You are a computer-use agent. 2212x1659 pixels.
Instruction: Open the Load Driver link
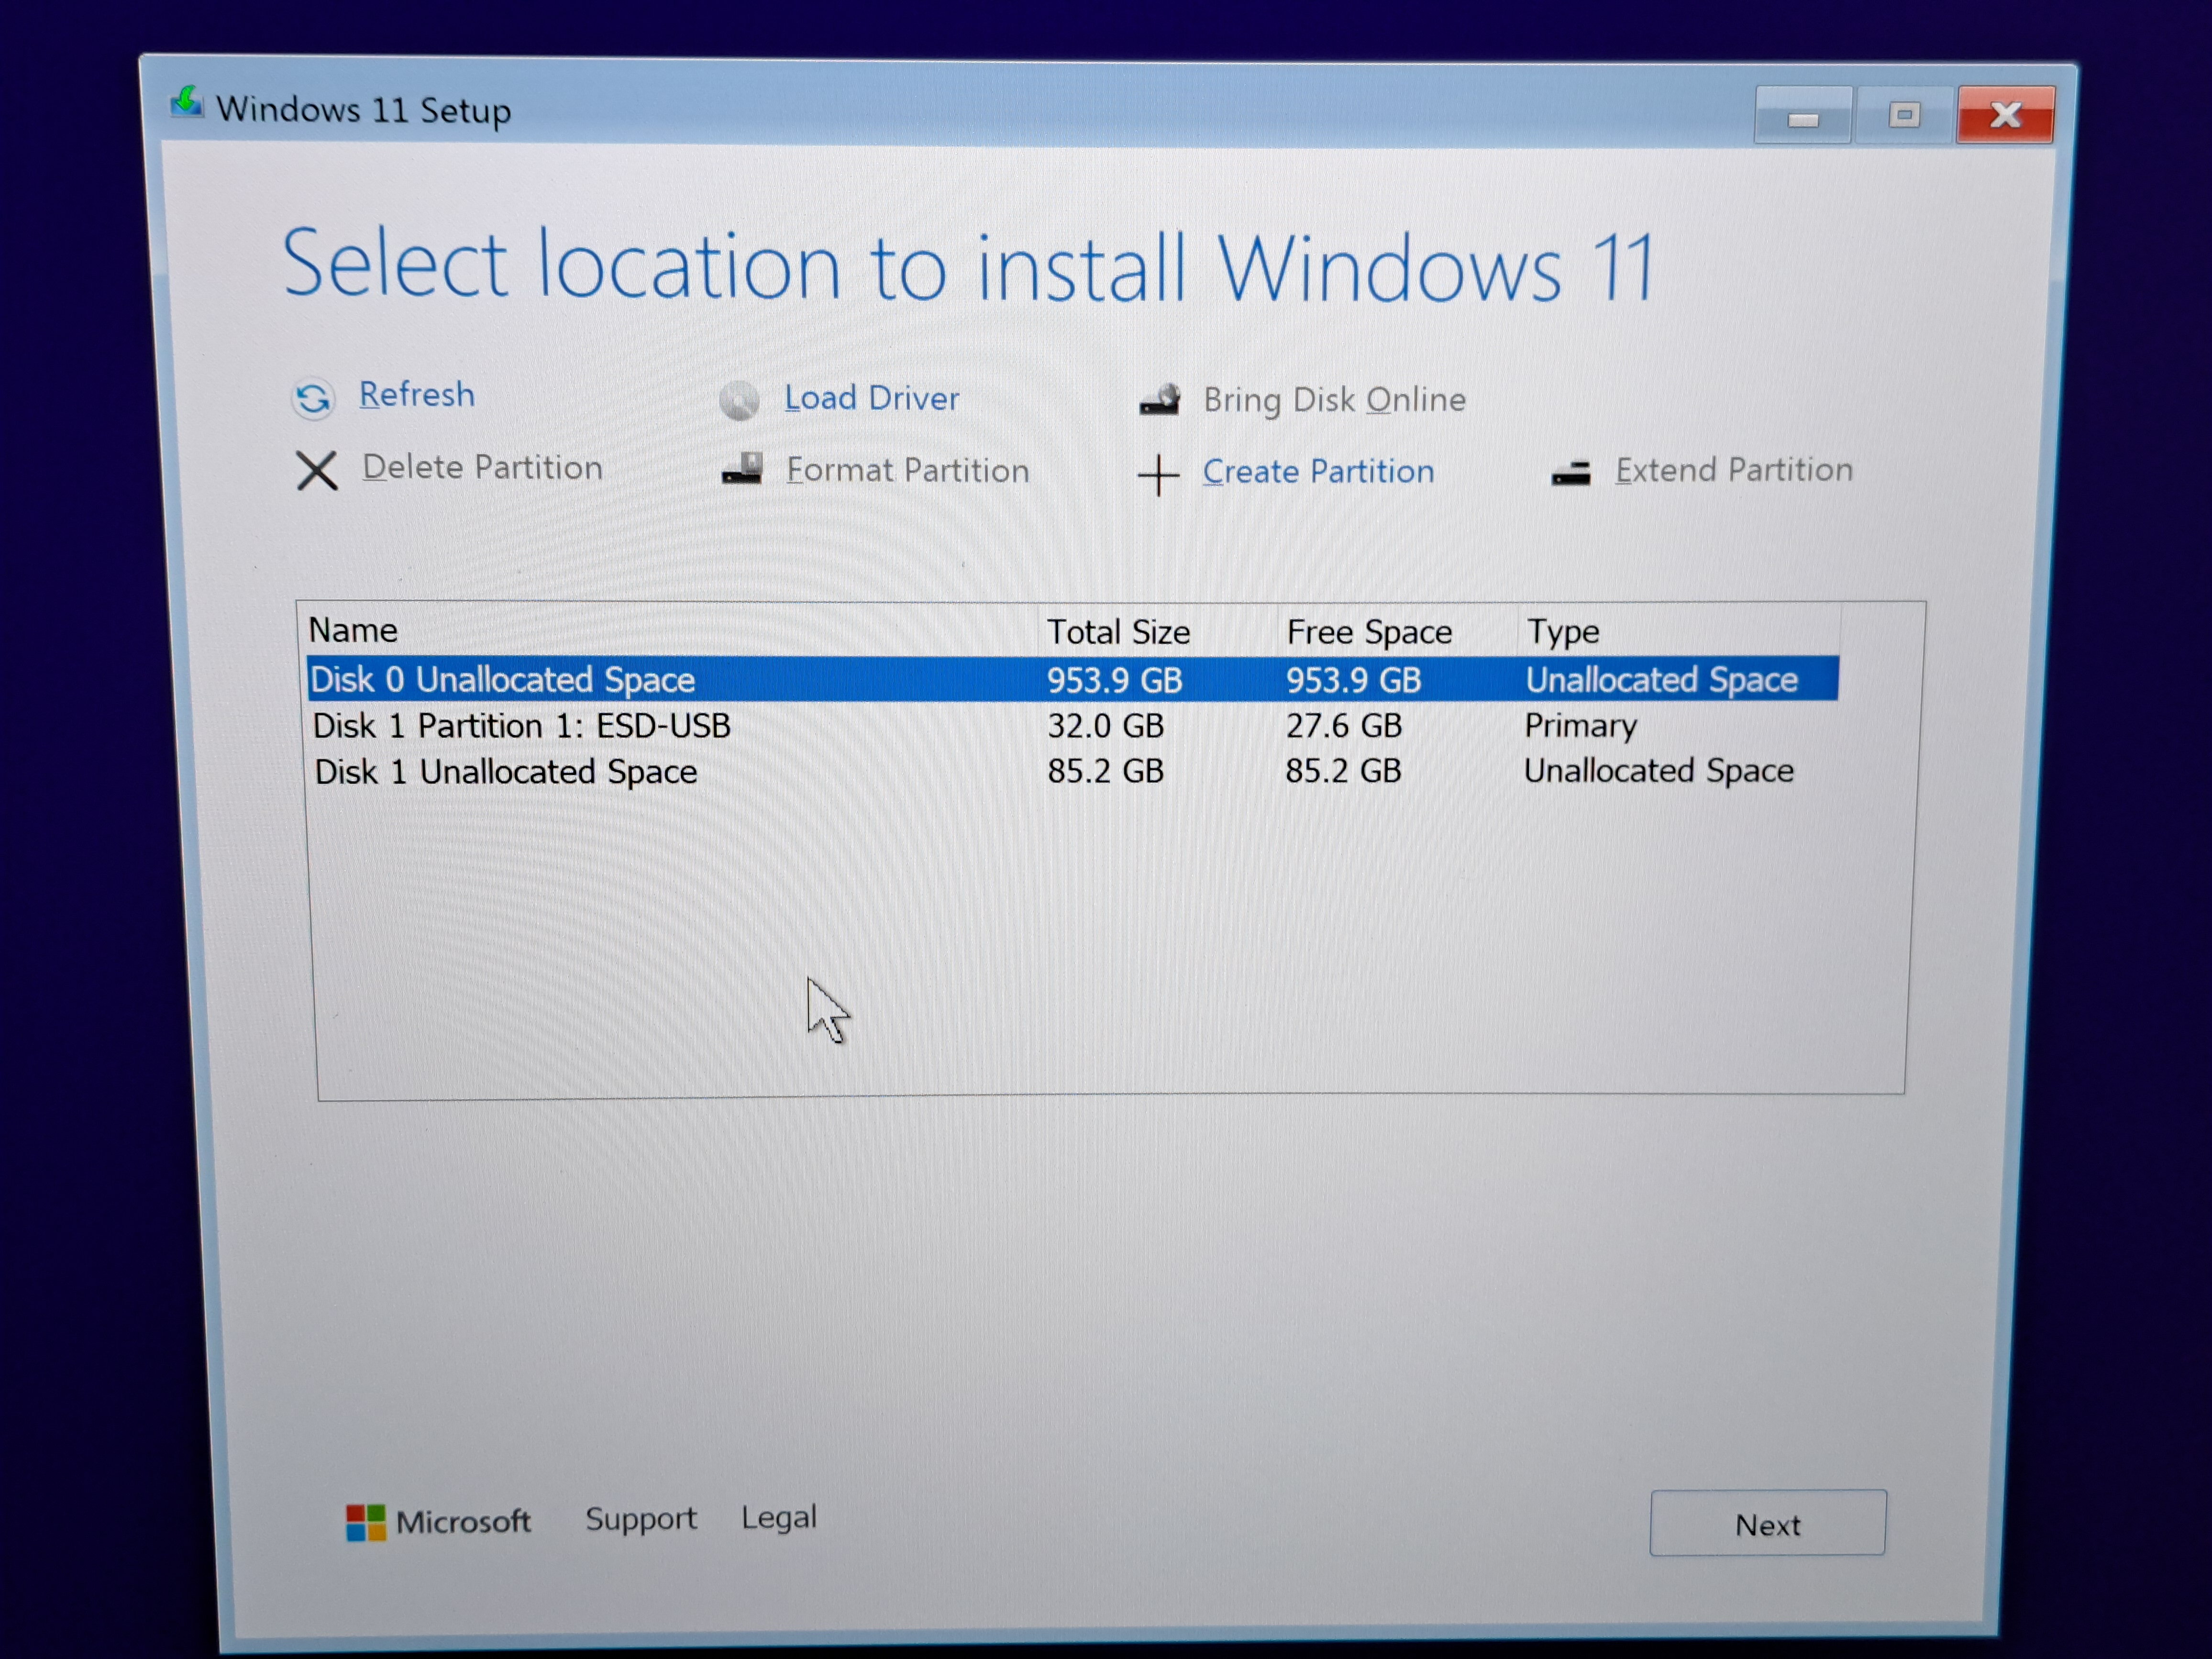click(x=872, y=398)
